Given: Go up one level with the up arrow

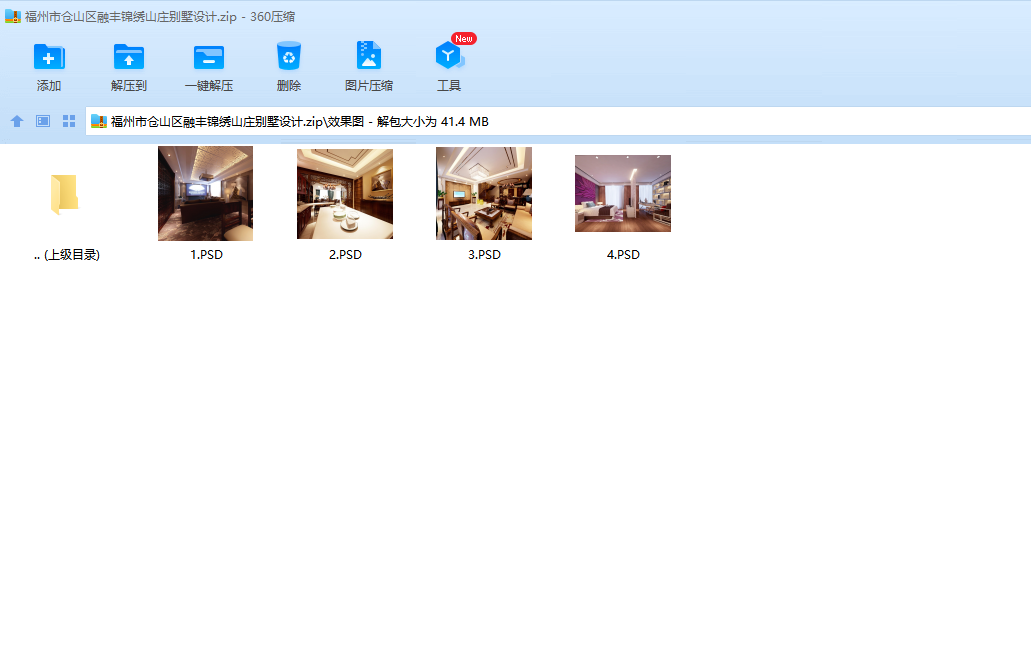Looking at the screenshot, I should coord(17,121).
